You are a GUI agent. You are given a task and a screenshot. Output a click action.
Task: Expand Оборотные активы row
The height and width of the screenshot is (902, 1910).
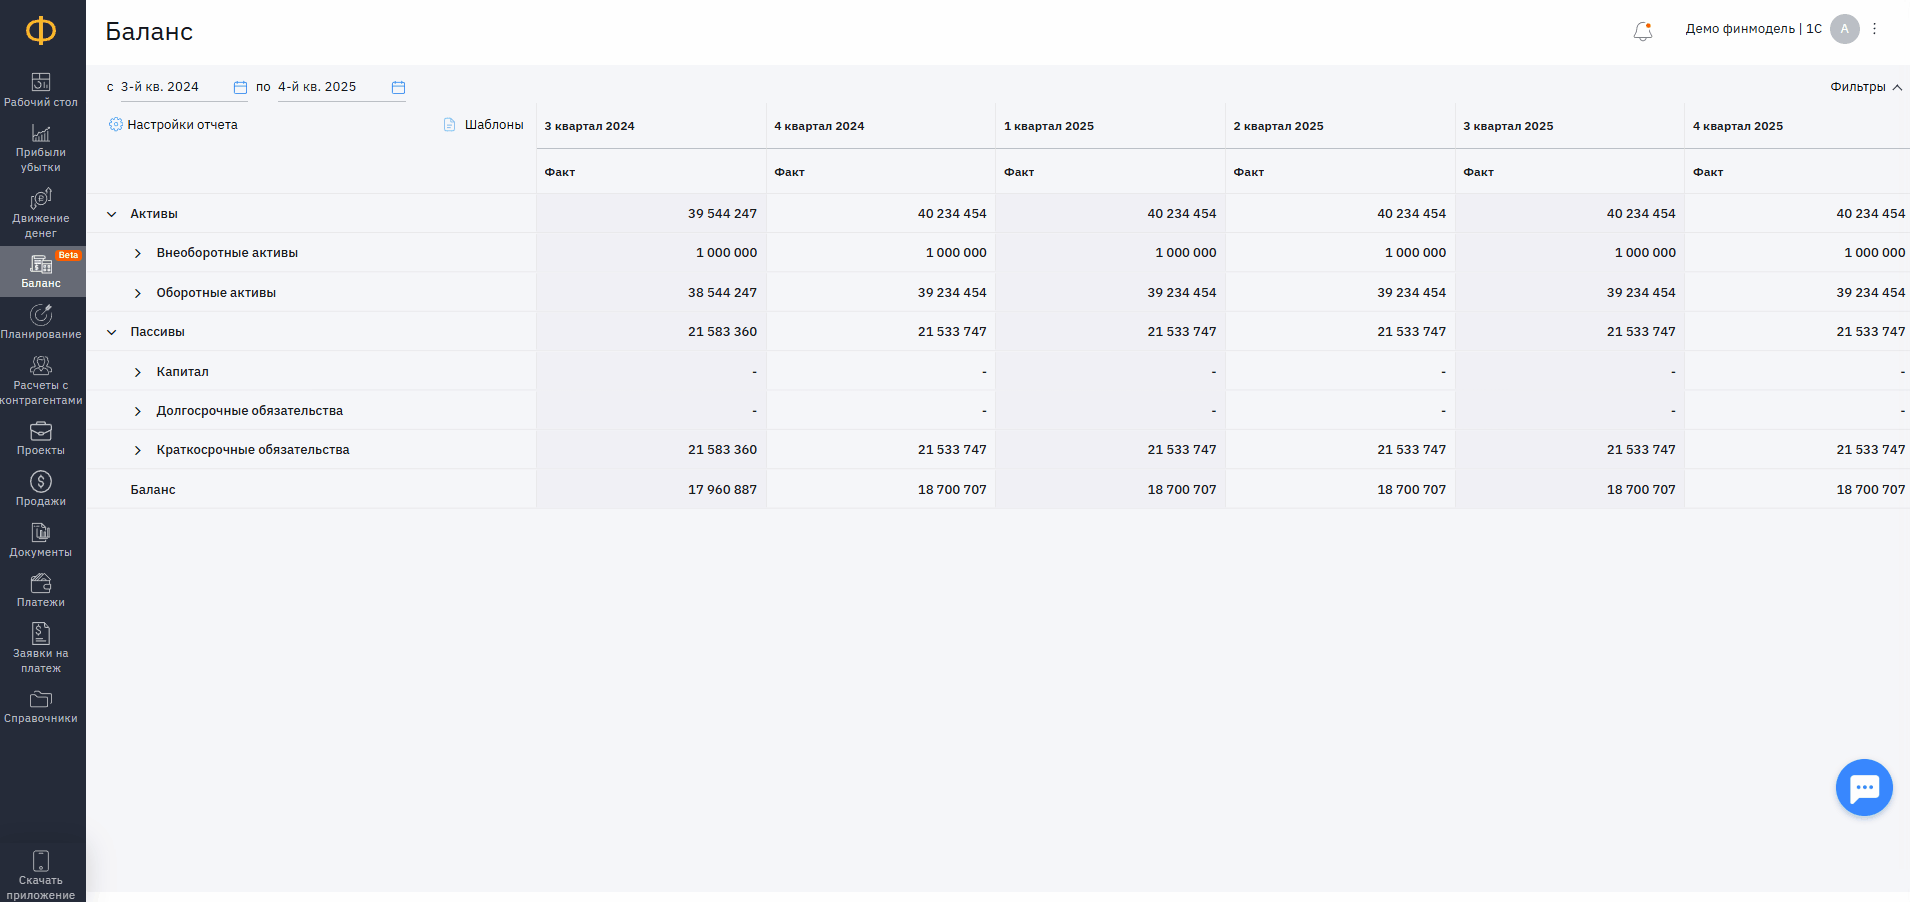point(138,293)
